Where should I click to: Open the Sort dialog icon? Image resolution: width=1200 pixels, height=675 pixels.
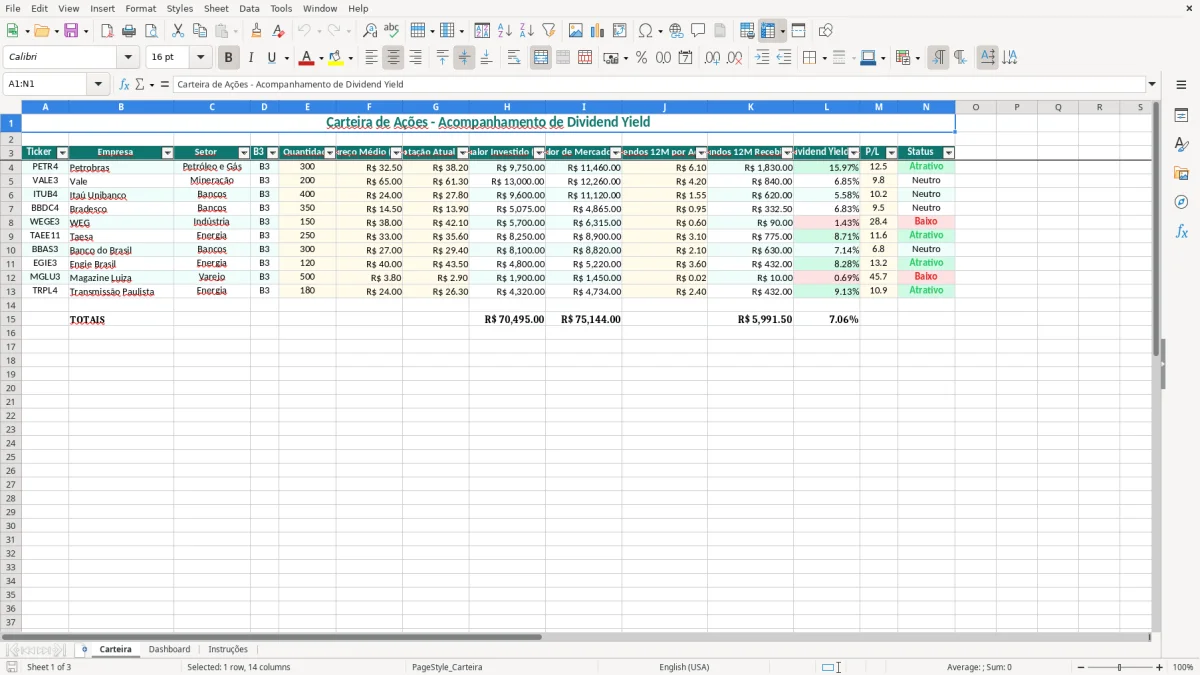click(x=482, y=31)
